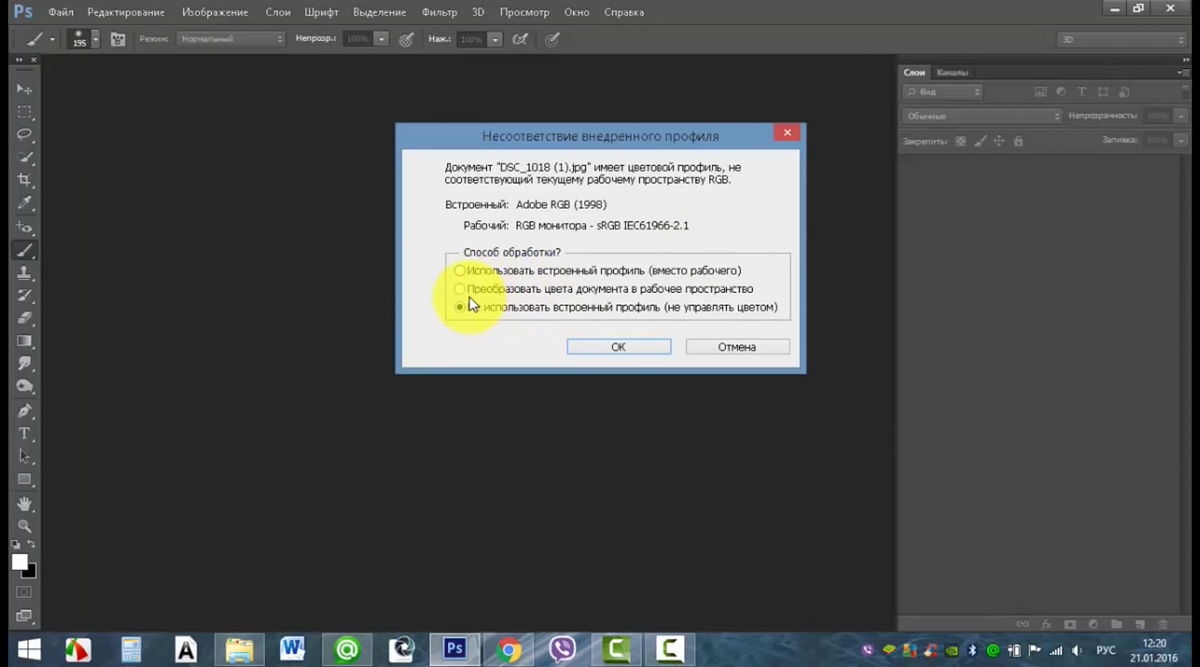1200x667 pixels.
Task: Open the tool preset picker arrow
Action: point(52,40)
